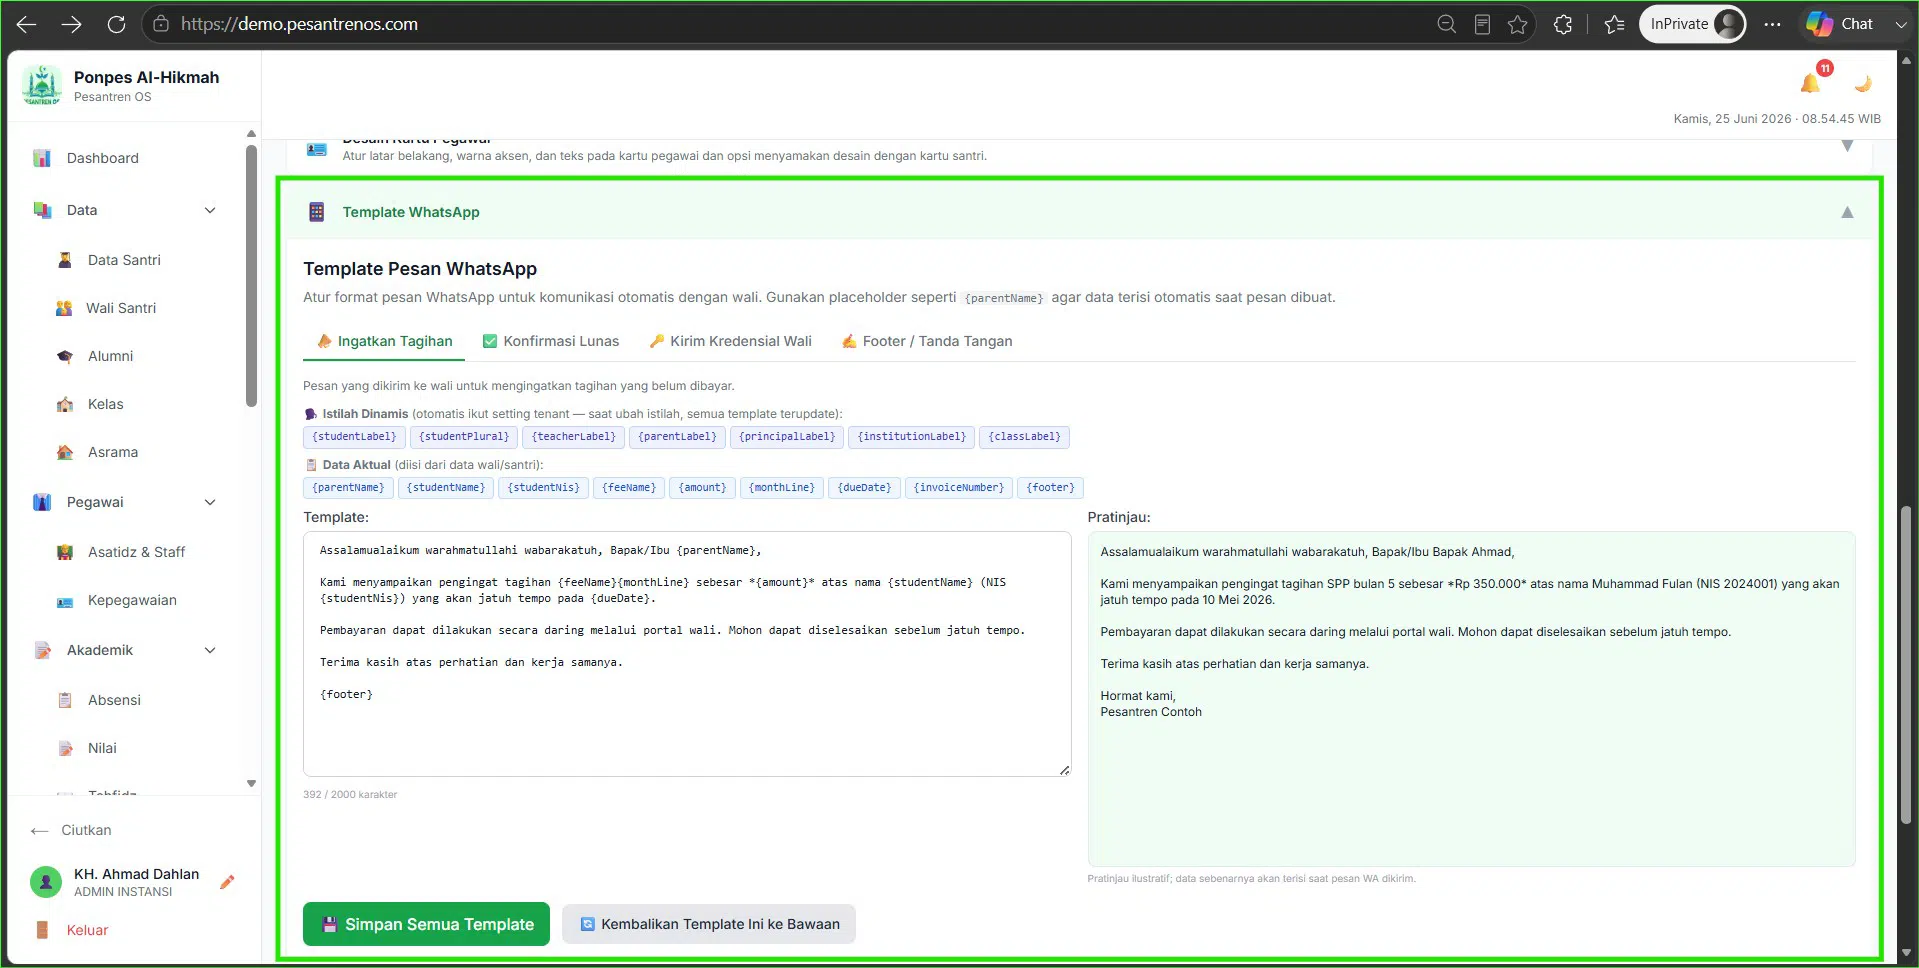Insert the {invoiceNumber} placeholder
This screenshot has width=1919, height=968.
pyautogui.click(x=958, y=488)
